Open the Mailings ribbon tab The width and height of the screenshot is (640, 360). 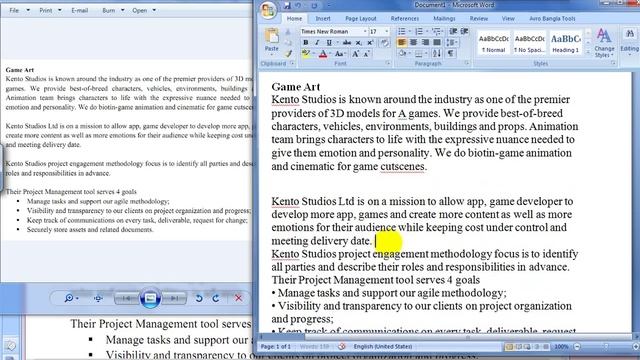444,18
